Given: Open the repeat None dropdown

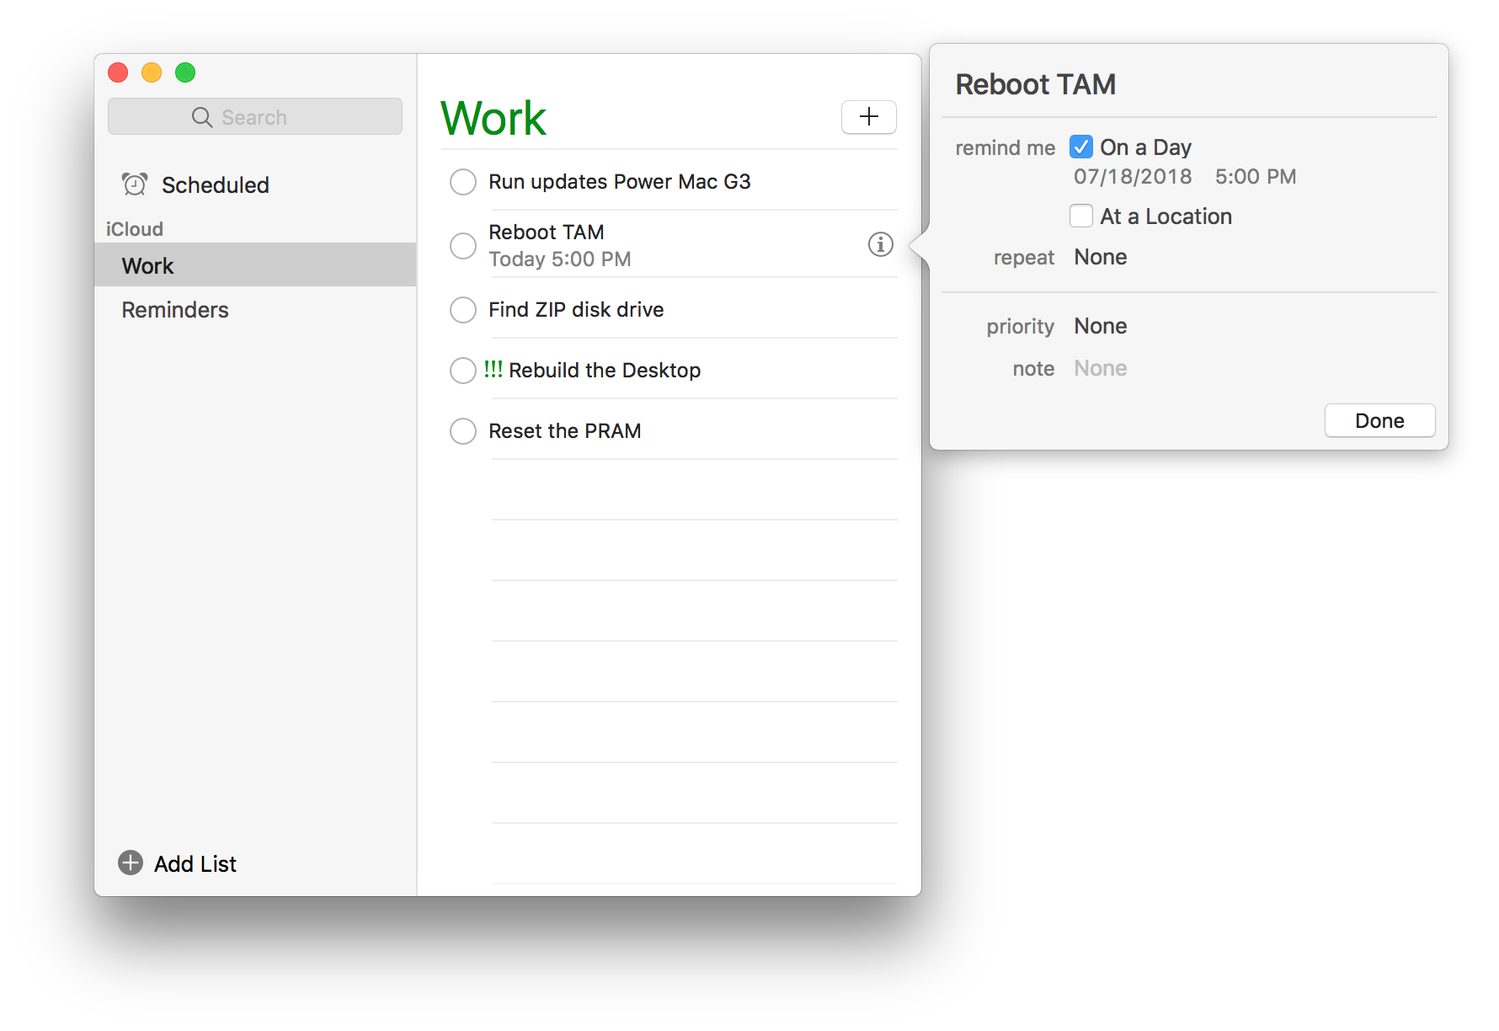Looking at the screenshot, I should [x=1100, y=257].
